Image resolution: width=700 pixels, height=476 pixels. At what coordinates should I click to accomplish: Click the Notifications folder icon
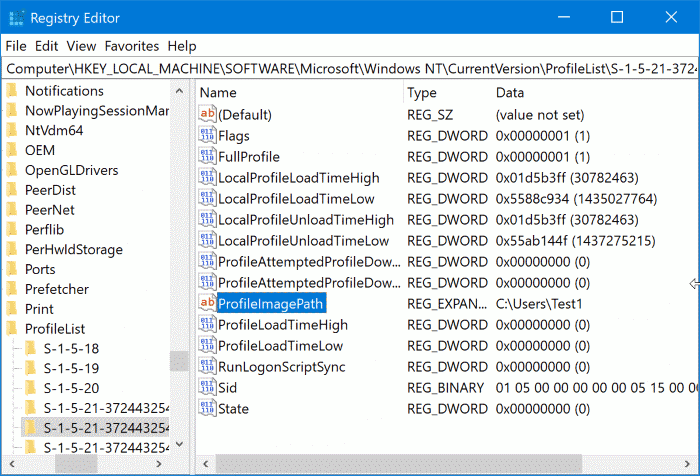pyautogui.click(x=12, y=91)
